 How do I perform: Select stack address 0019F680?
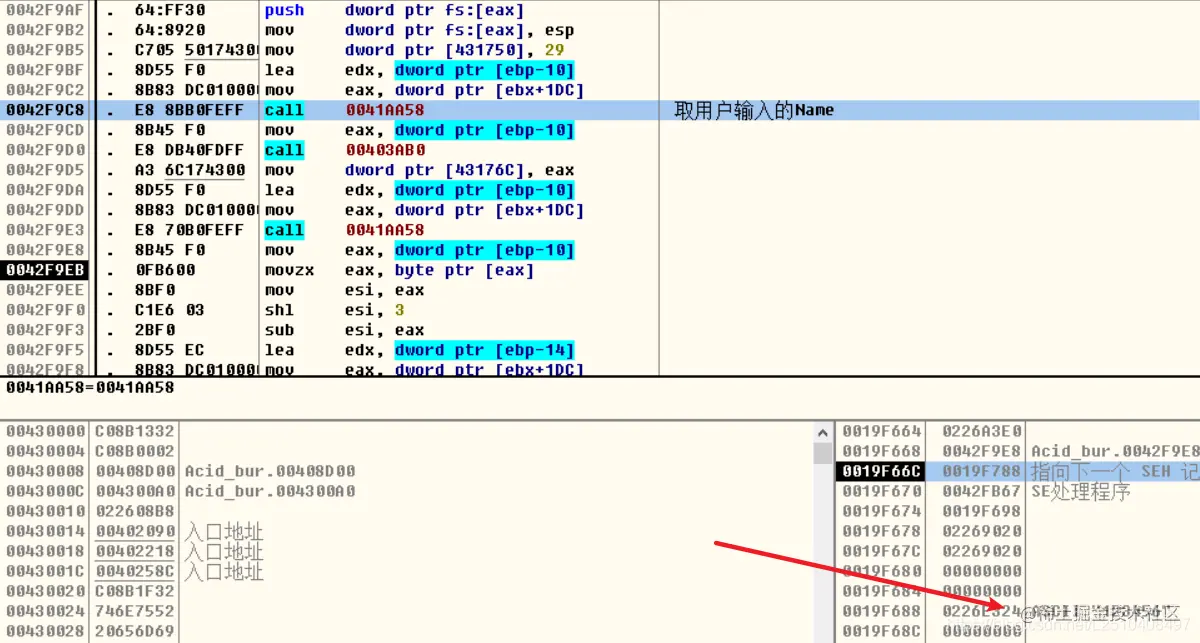click(x=882, y=571)
